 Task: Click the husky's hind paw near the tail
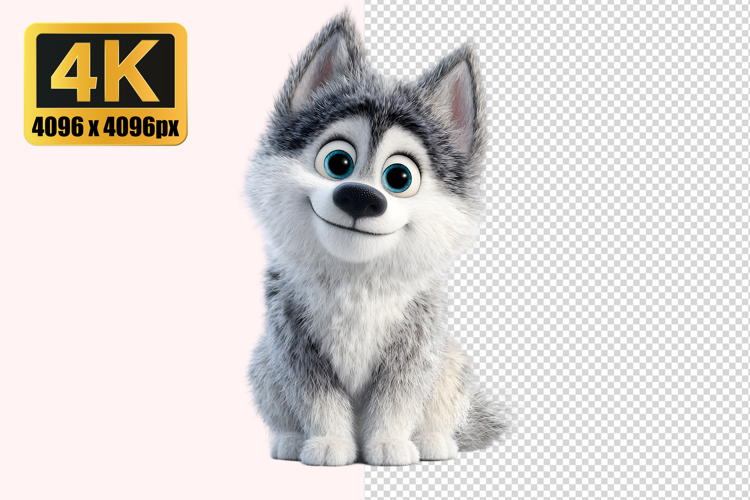[x=438, y=445]
